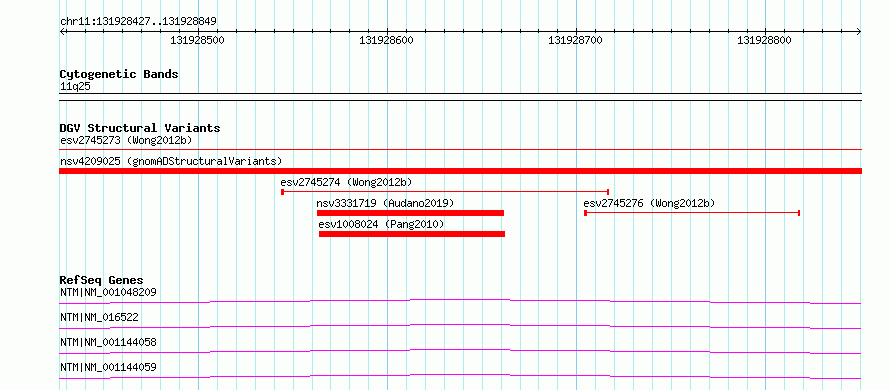Viewport: 890px width, 390px height.
Task: Click the esv2745274 variant span line
Action: click(x=445, y=192)
